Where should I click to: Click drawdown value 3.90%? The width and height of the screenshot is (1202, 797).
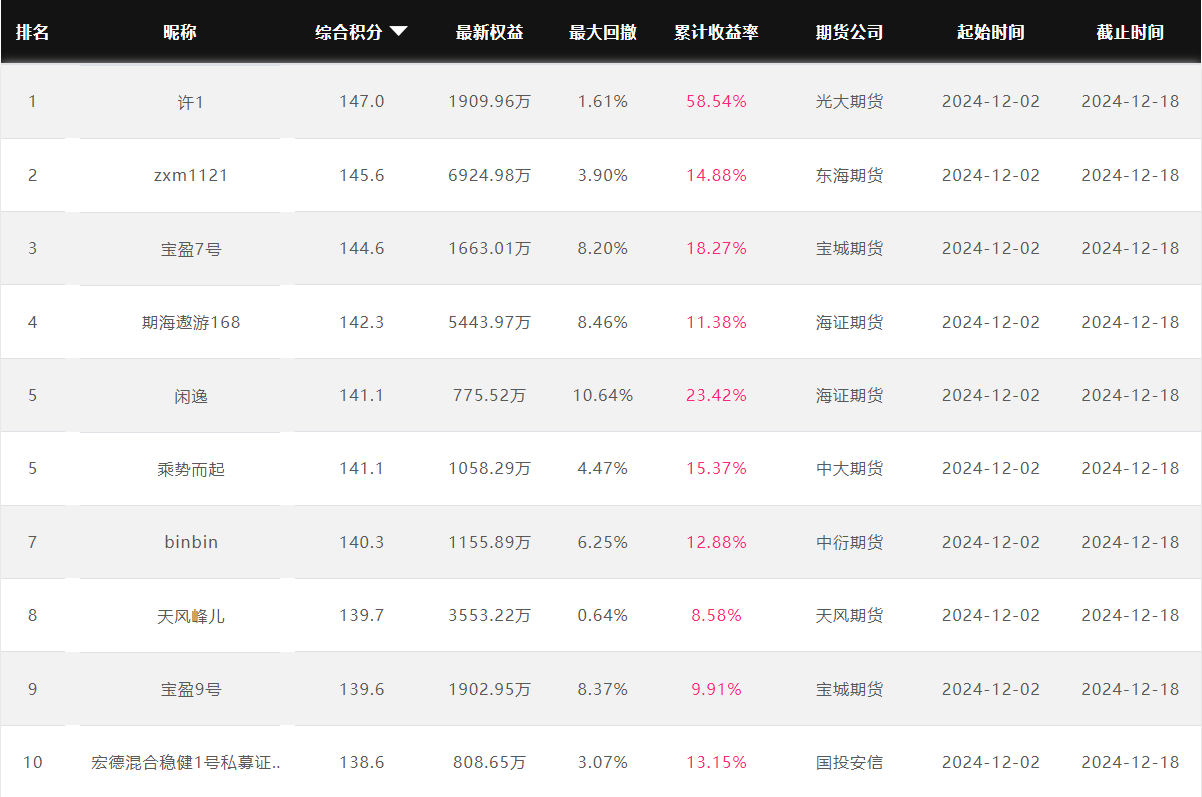pyautogui.click(x=603, y=175)
